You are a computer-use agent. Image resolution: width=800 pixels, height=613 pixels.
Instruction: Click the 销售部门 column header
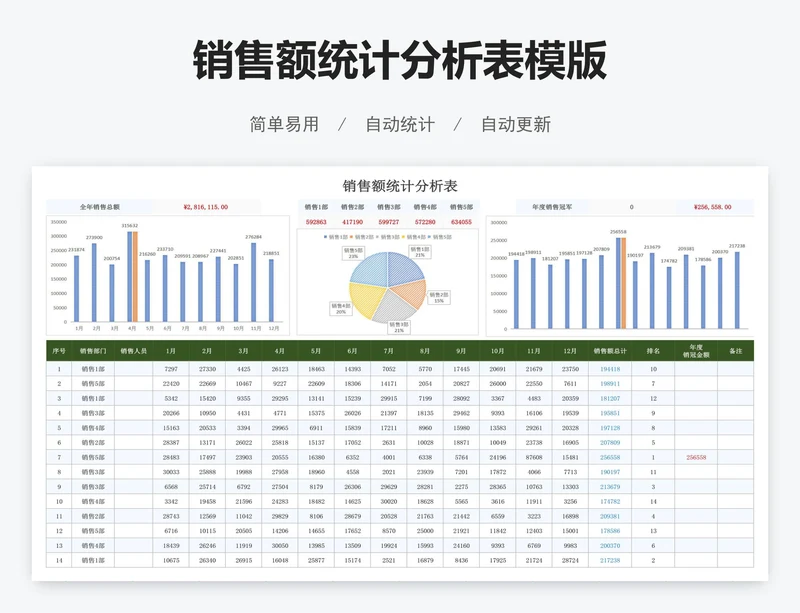pos(93,351)
